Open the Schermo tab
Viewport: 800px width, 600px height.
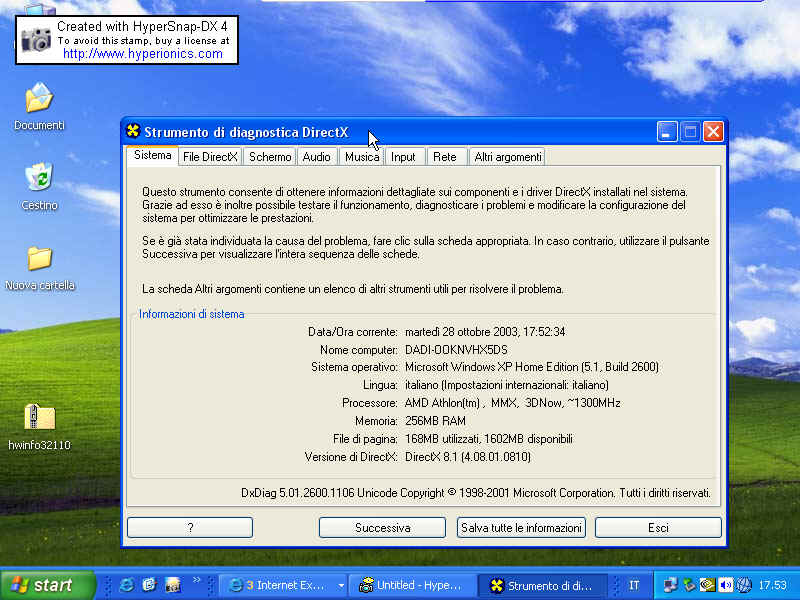270,157
